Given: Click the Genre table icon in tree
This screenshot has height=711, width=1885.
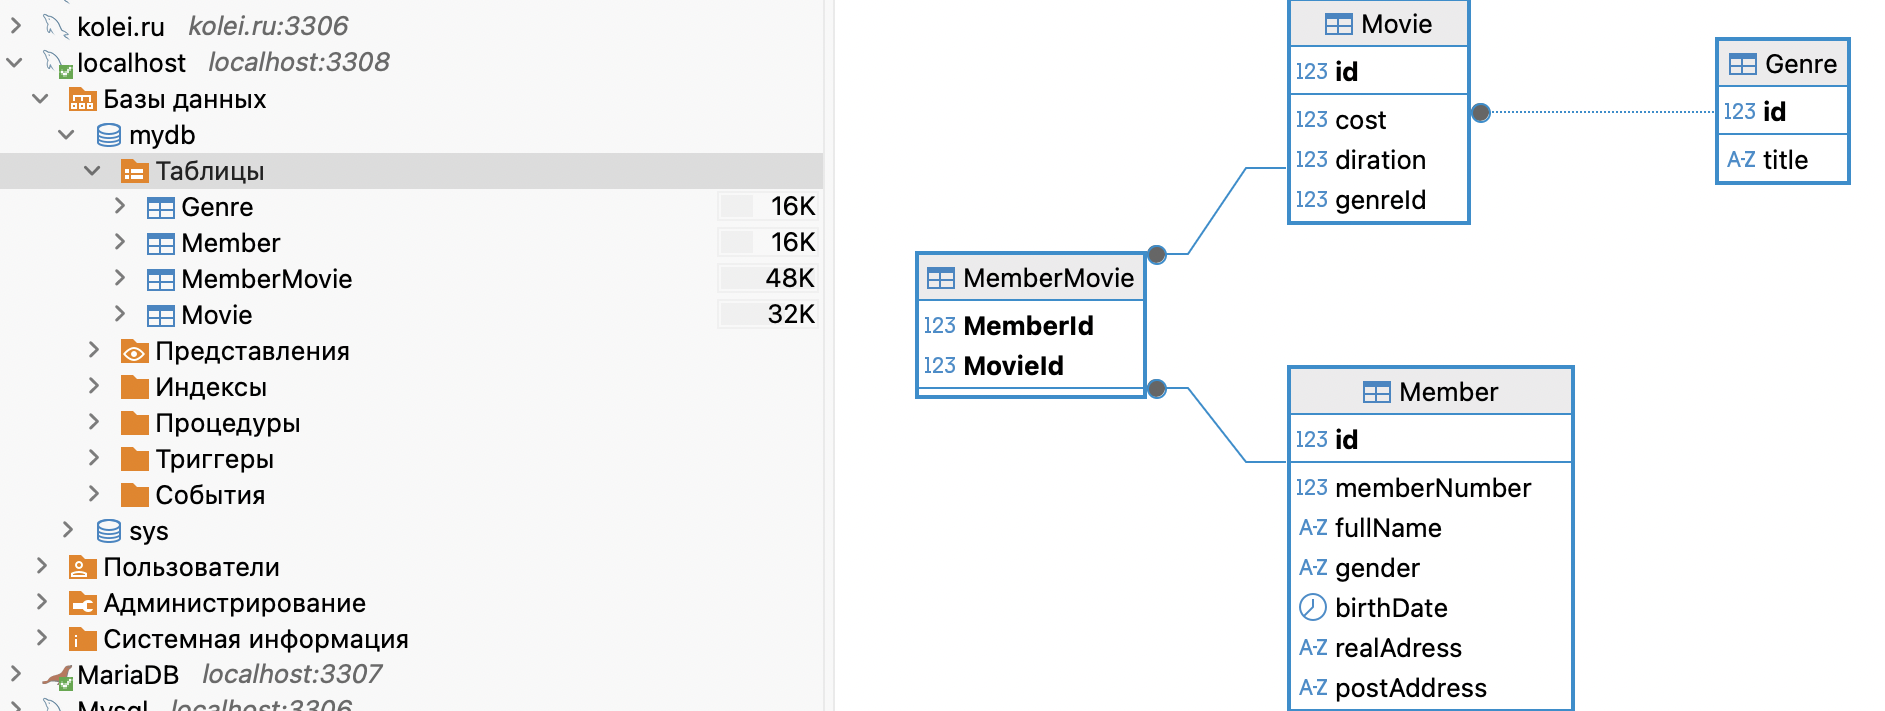Looking at the screenshot, I should (x=160, y=207).
